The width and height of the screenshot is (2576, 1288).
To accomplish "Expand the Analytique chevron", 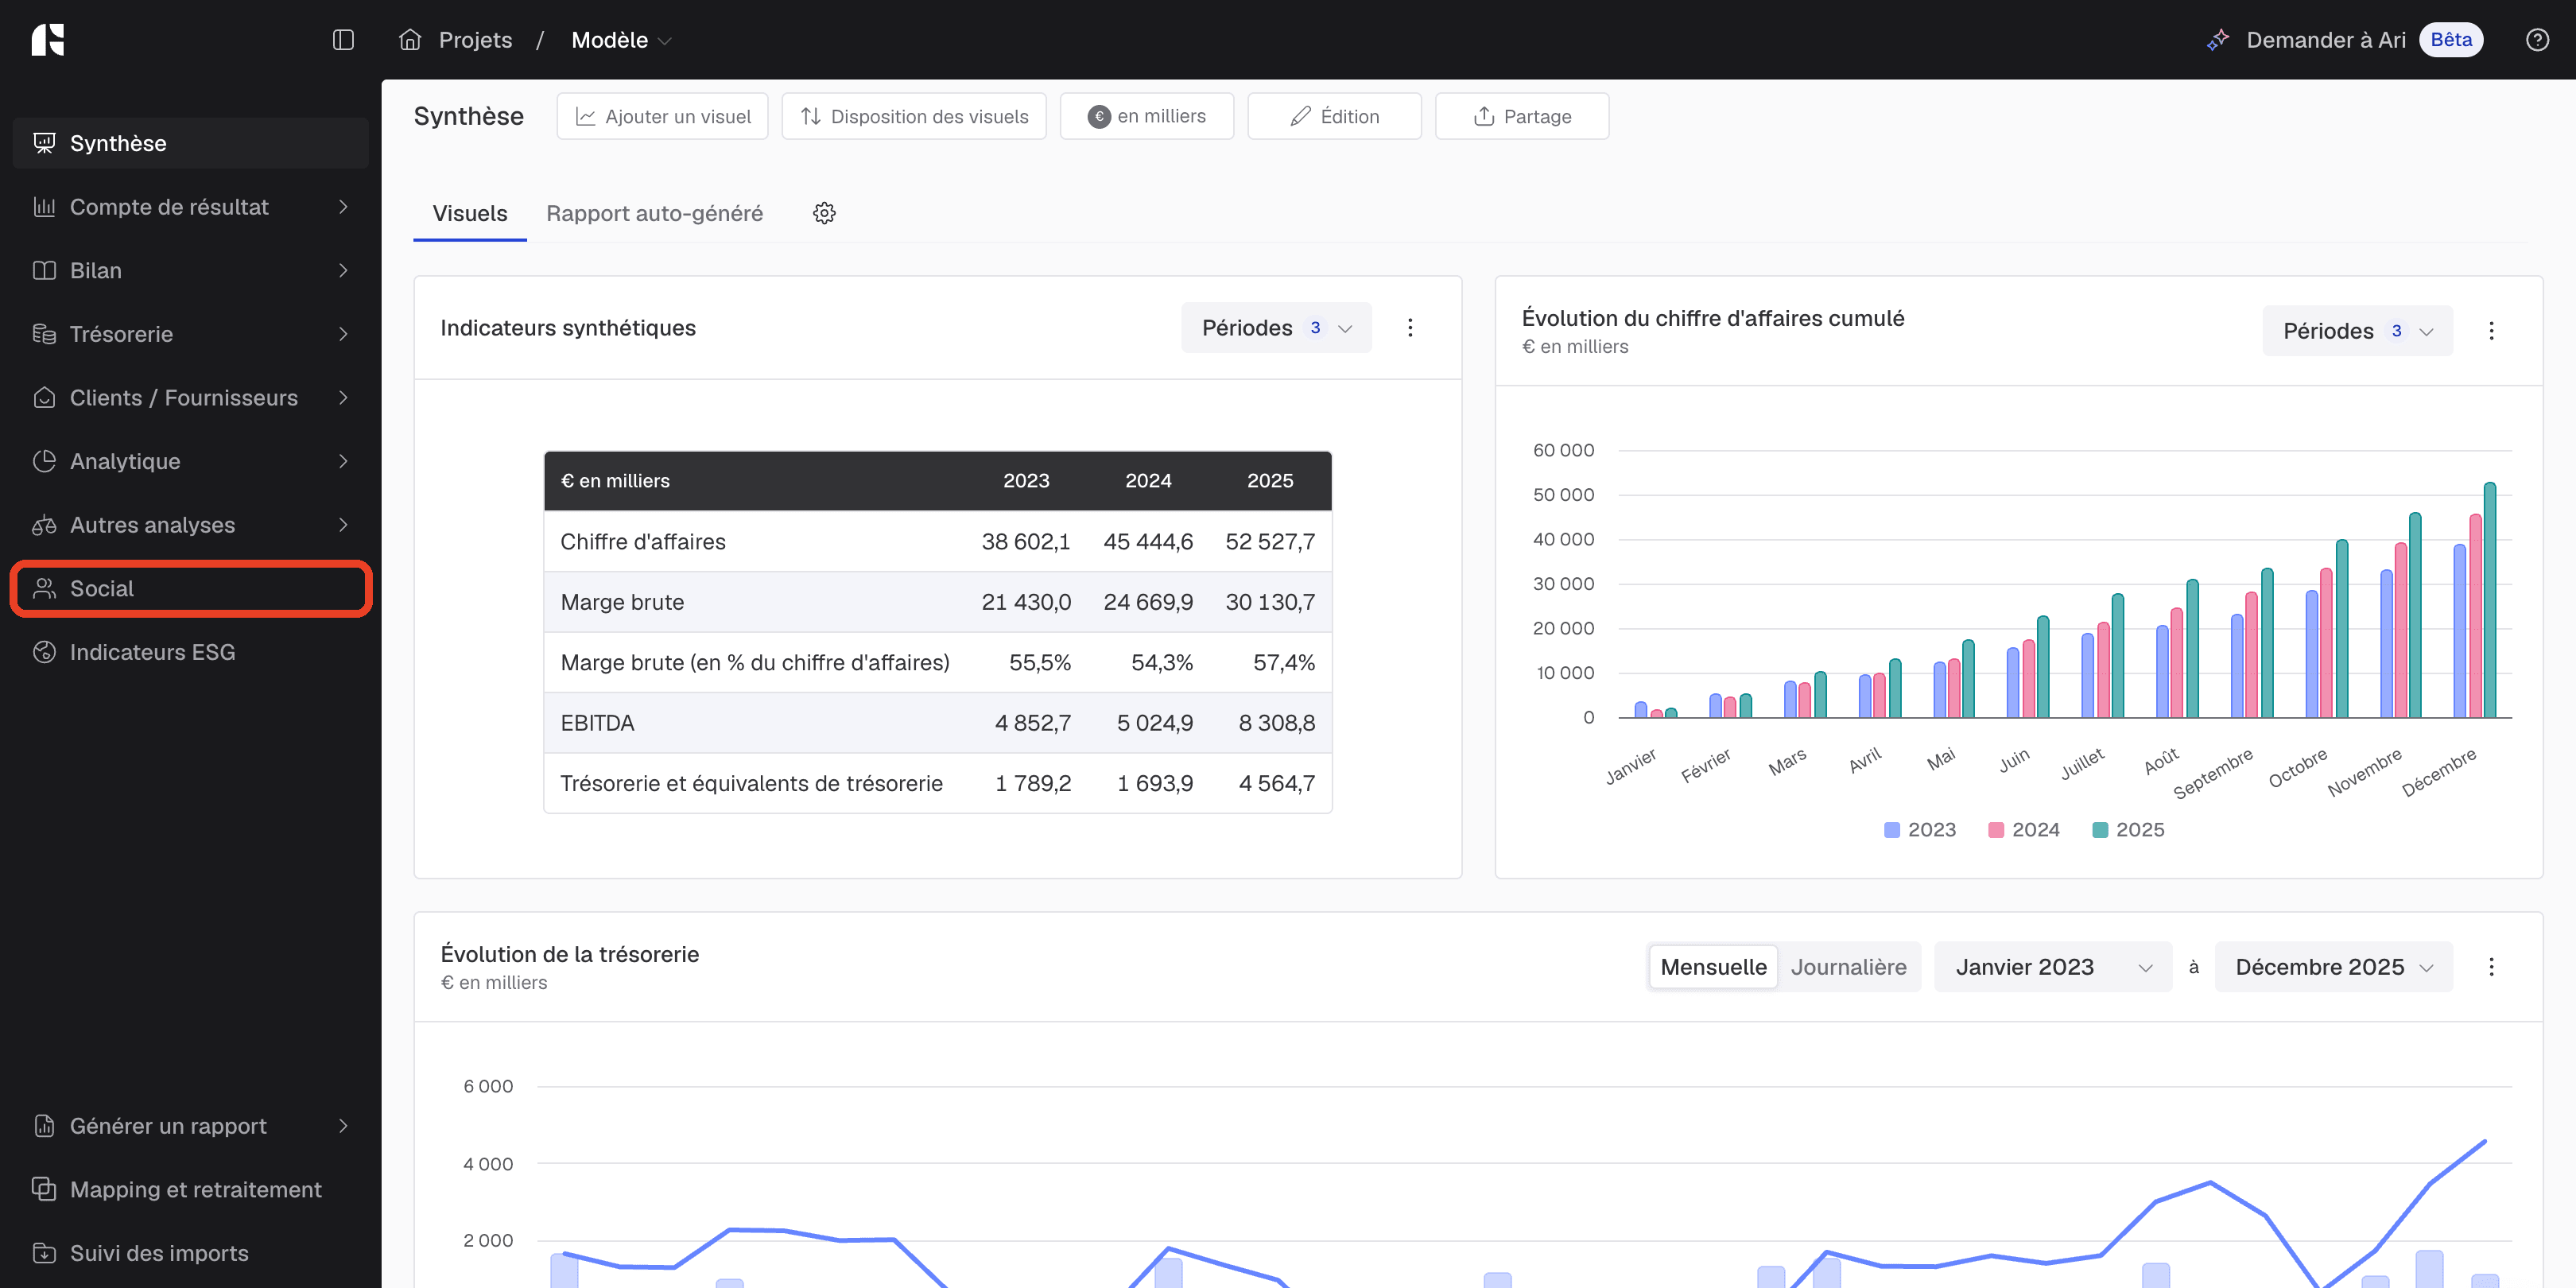I will (343, 461).
